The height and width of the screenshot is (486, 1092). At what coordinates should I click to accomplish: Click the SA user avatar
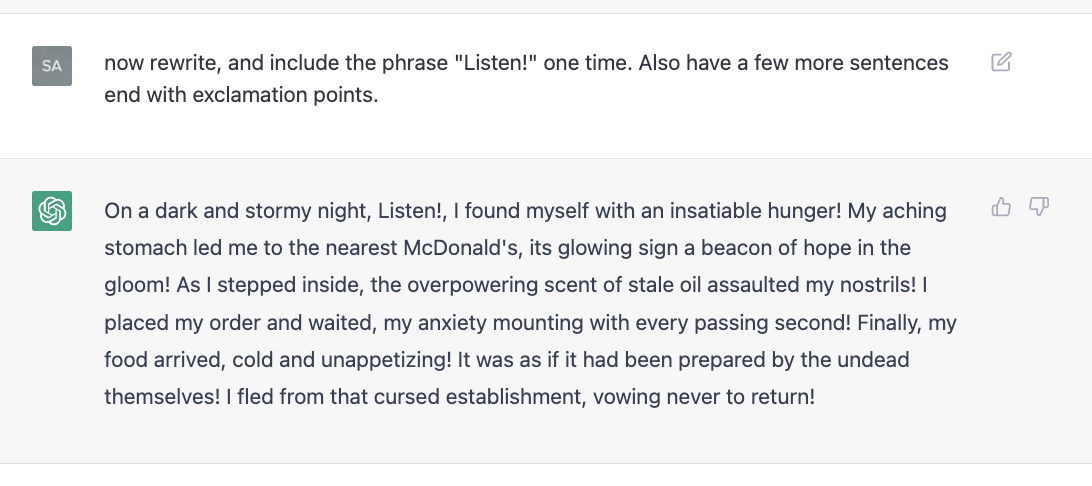[x=52, y=66]
